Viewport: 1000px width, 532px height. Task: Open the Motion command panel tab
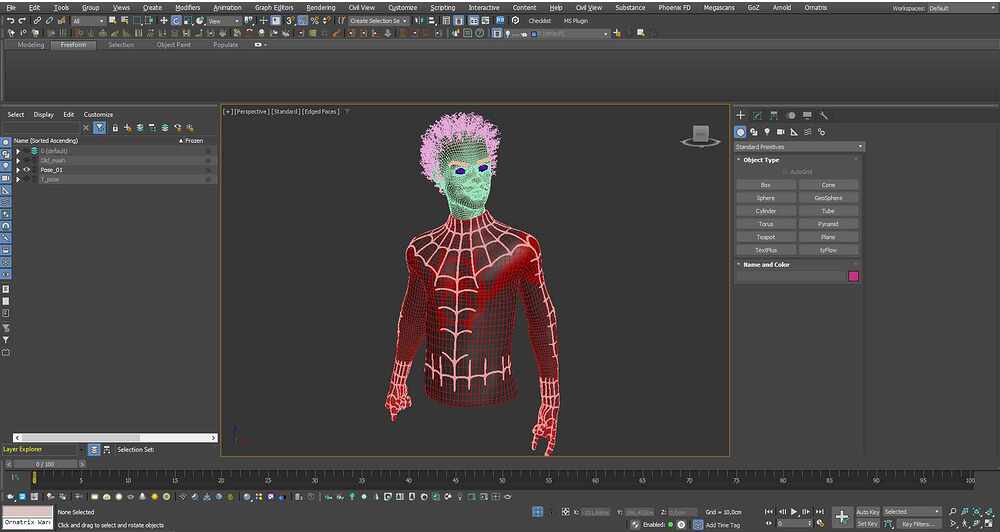click(x=791, y=115)
